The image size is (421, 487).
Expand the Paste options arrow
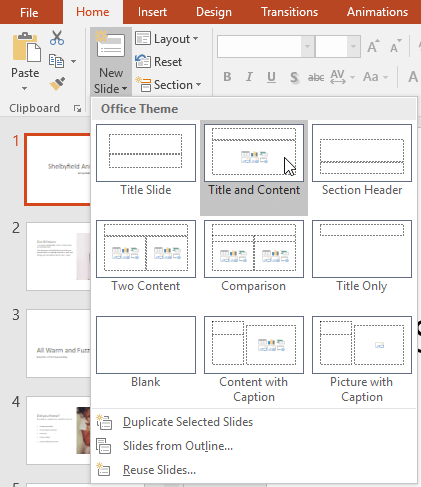[25, 89]
